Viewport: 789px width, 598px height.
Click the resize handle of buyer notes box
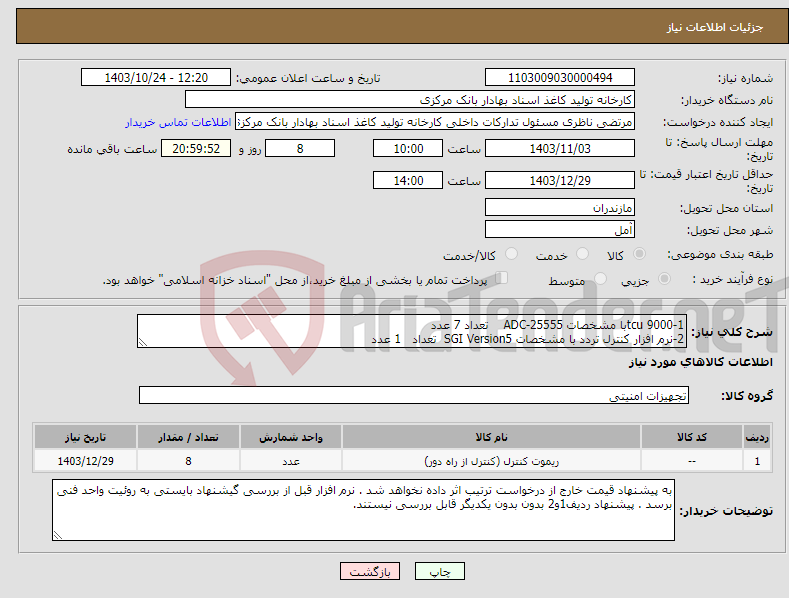tap(58, 536)
